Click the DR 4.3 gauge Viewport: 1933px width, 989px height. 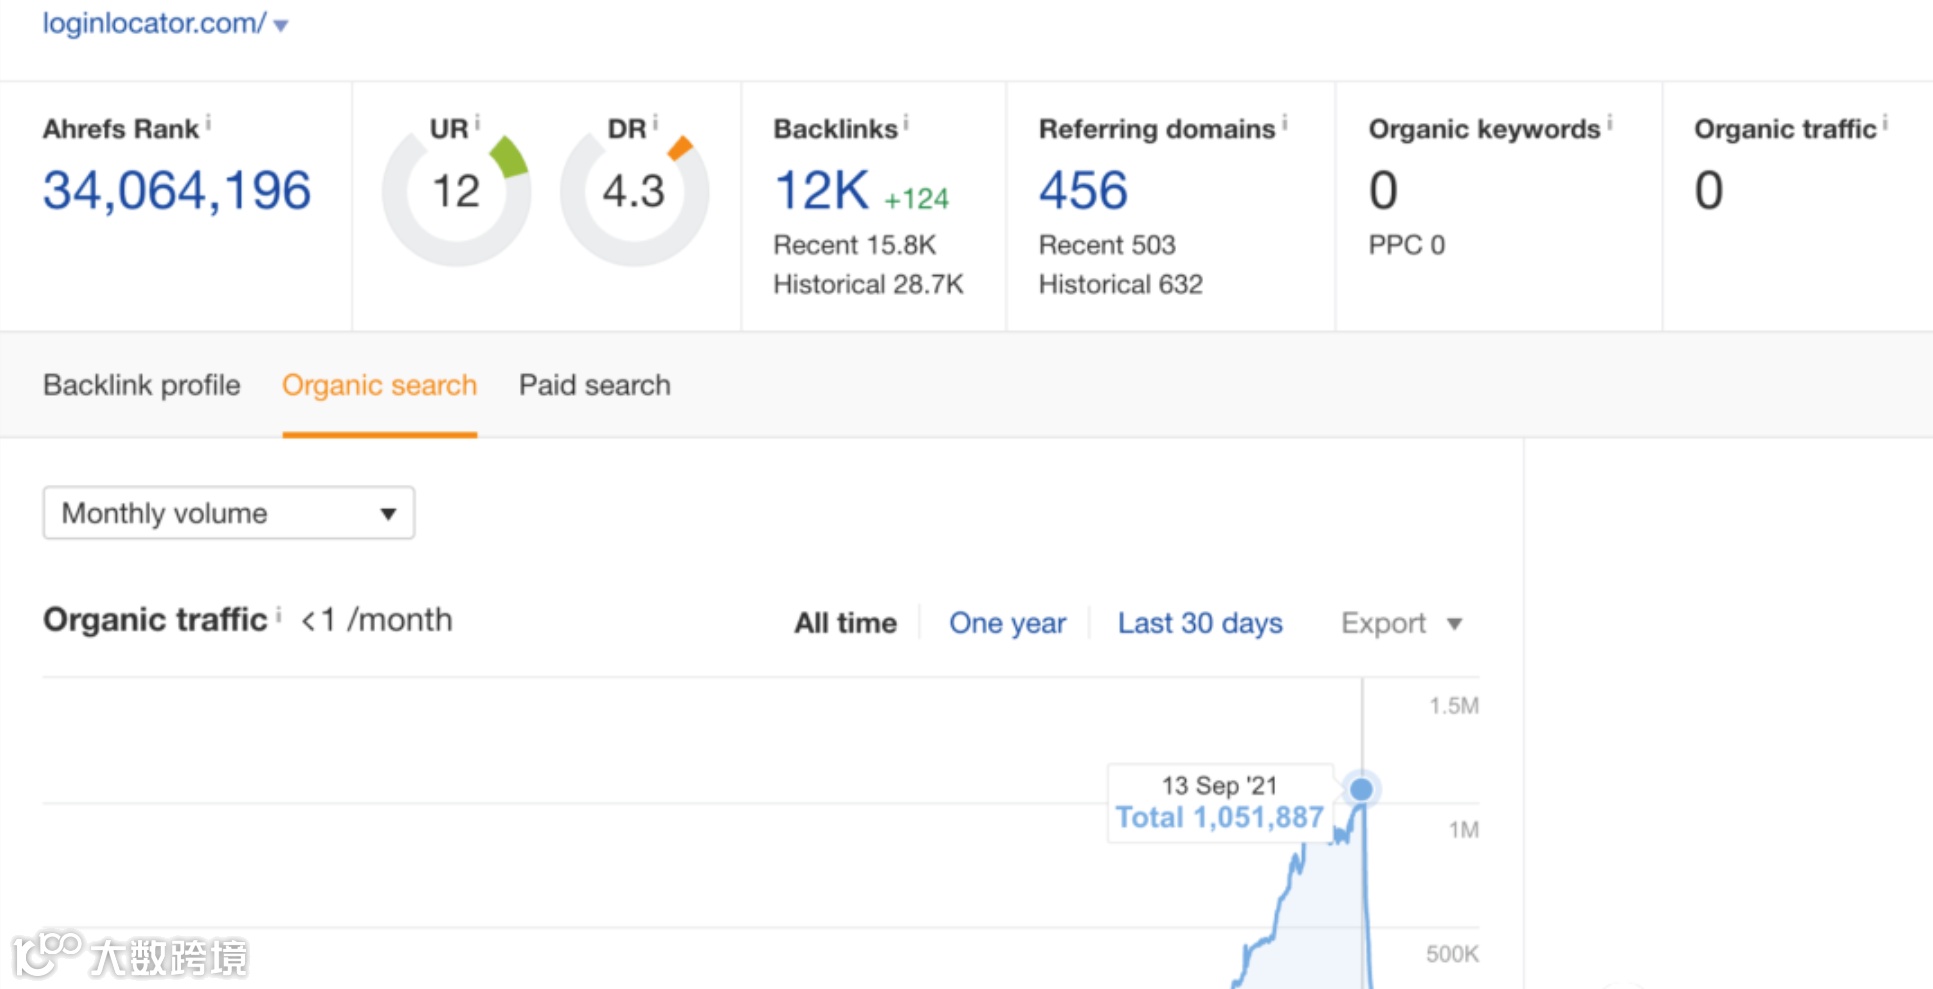click(634, 192)
